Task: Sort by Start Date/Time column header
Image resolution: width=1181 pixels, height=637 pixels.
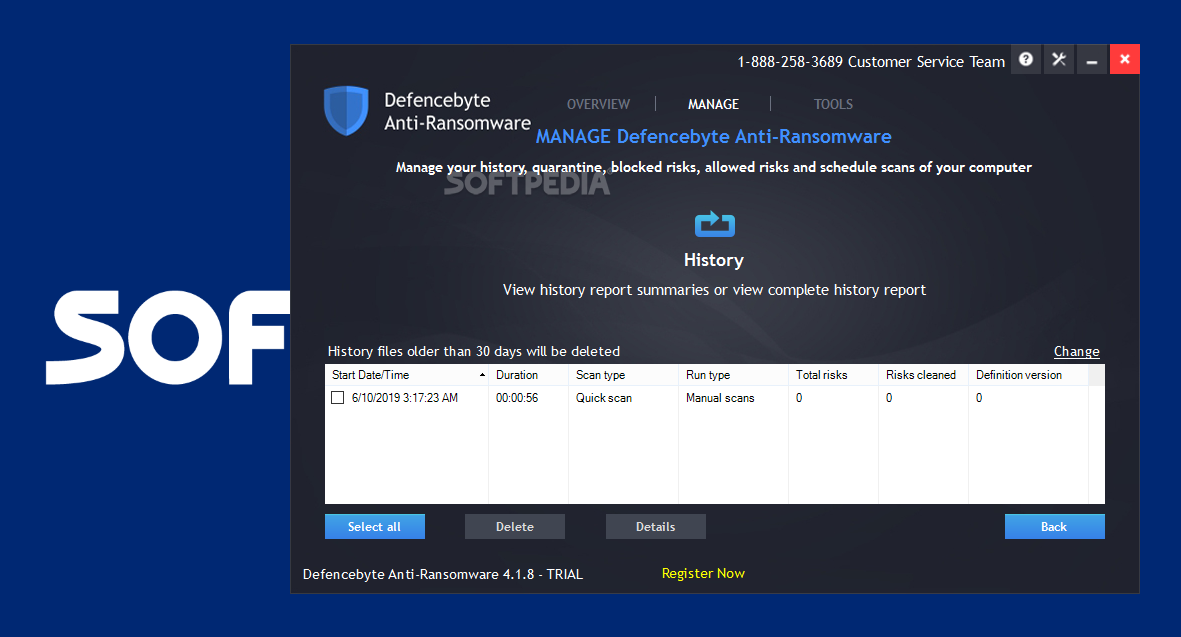Action: [x=407, y=375]
